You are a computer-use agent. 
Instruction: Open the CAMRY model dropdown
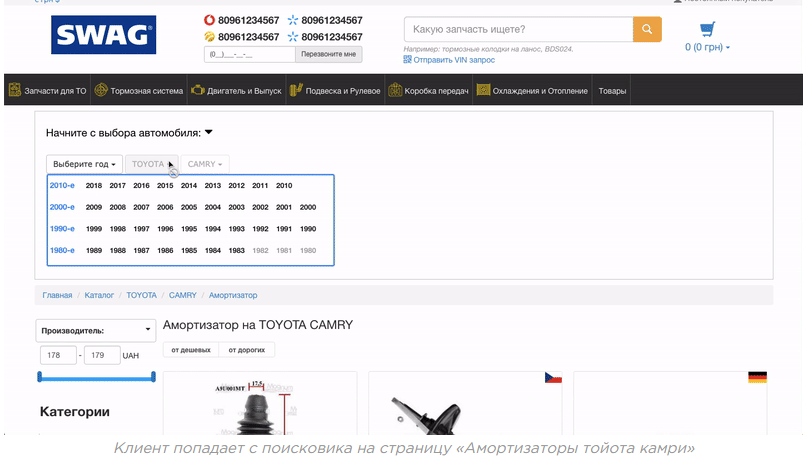pyautogui.click(x=205, y=164)
